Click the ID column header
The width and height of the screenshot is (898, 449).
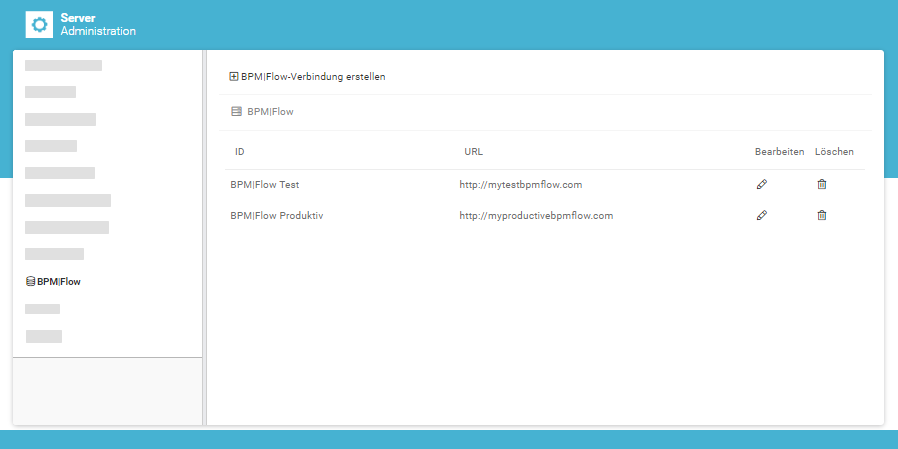point(240,152)
